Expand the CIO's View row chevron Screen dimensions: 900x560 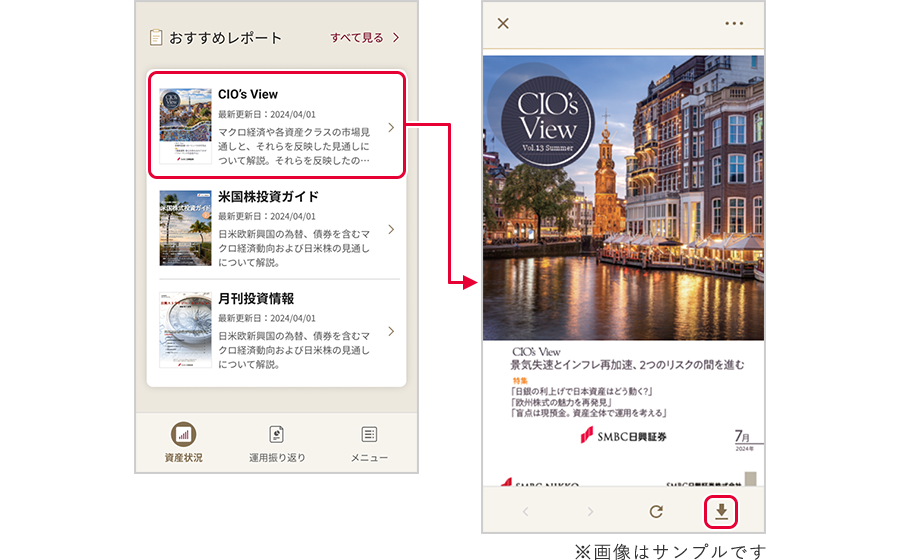(x=391, y=127)
